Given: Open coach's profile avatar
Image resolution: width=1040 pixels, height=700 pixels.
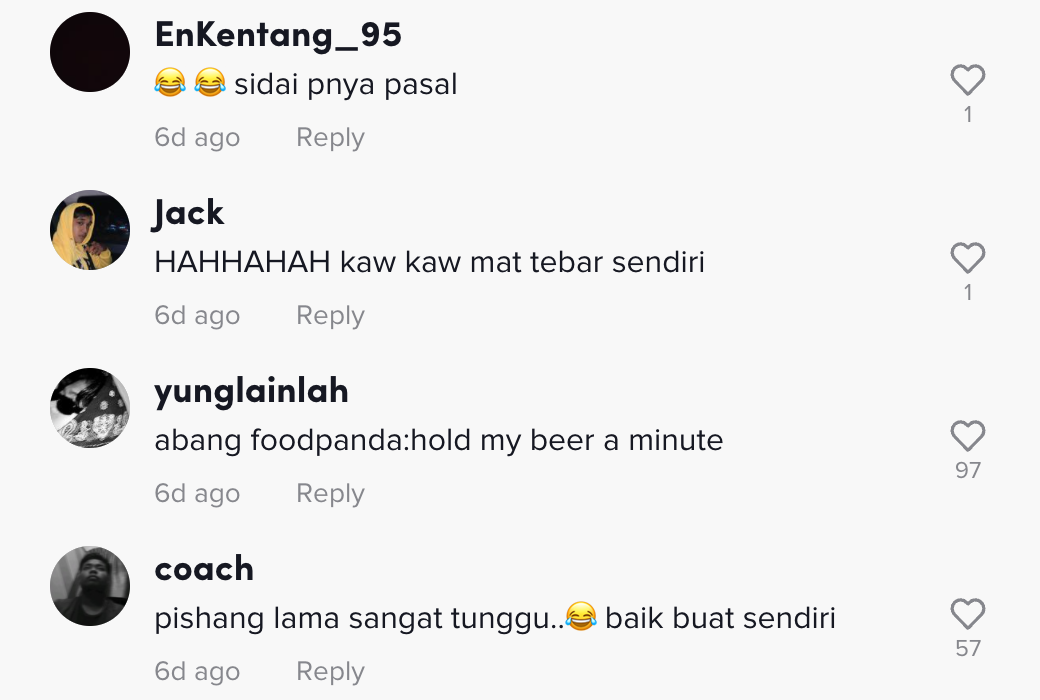Looking at the screenshot, I should tap(90, 586).
